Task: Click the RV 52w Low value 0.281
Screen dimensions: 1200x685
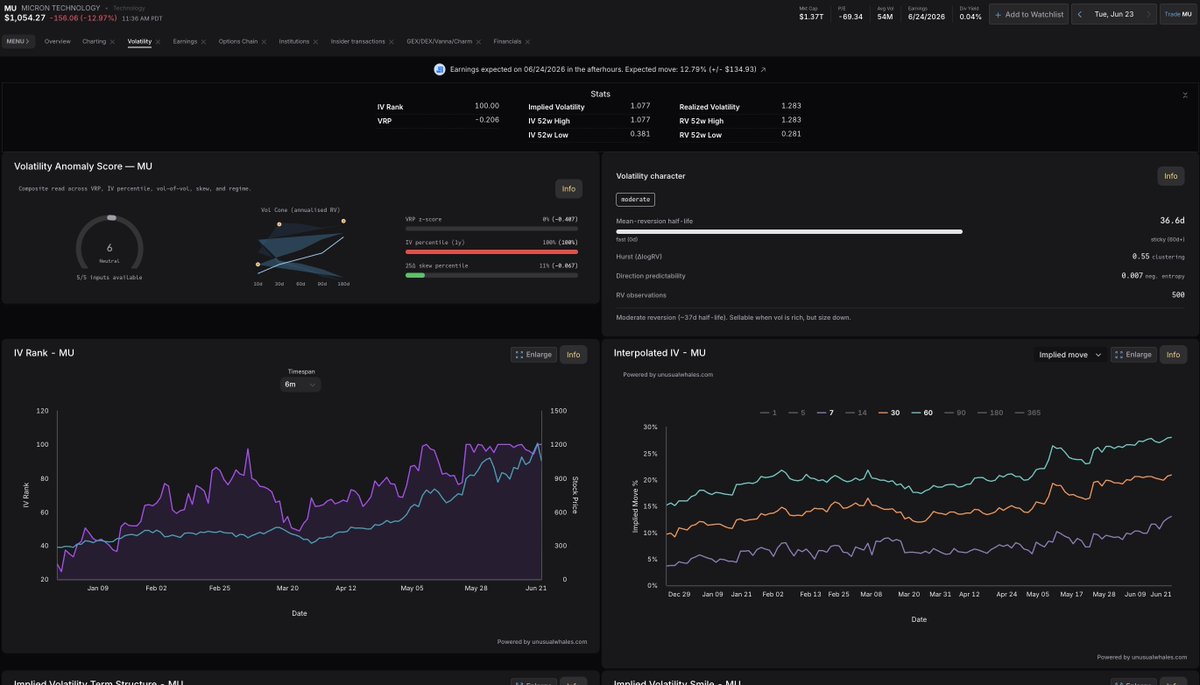Action: (792, 134)
